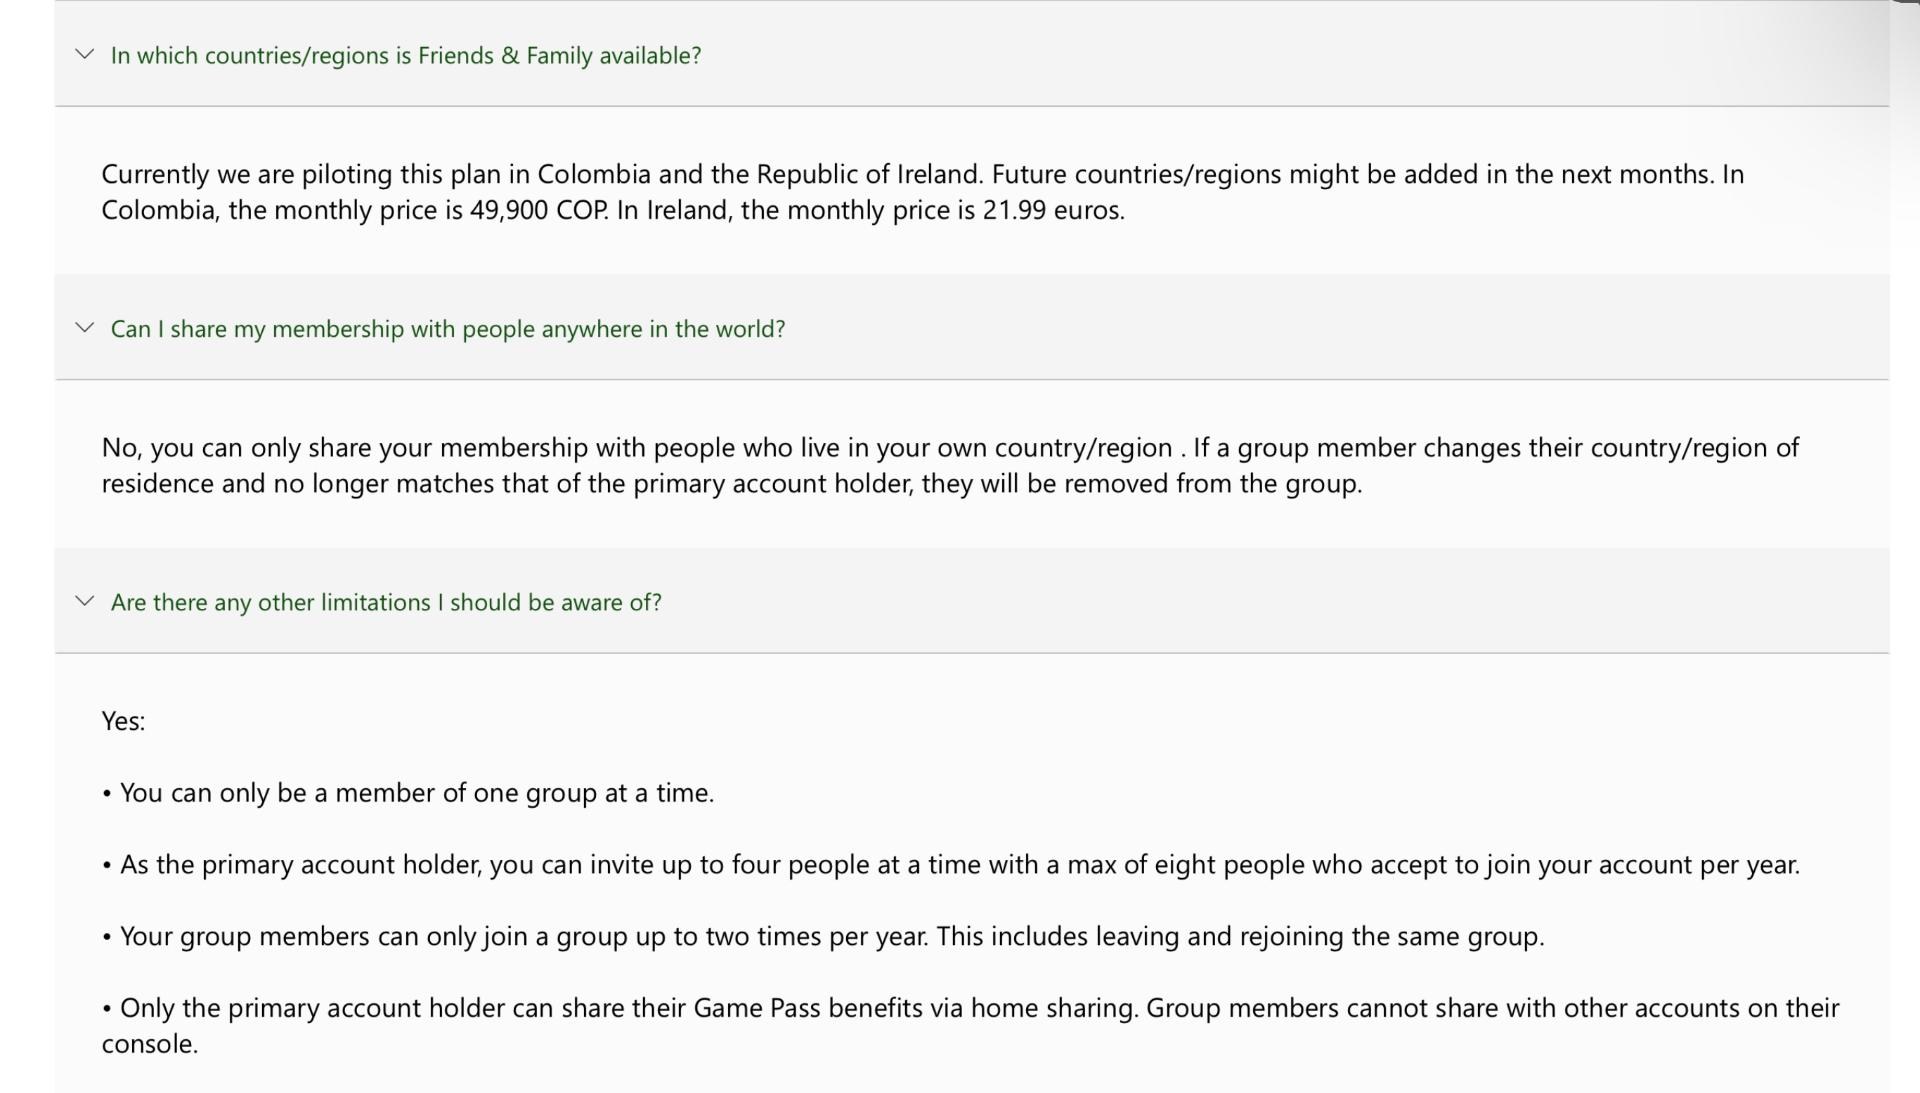Collapse 'Can I share my membership' question
Image resolution: width=1920 pixels, height=1093 pixels.
(448, 329)
